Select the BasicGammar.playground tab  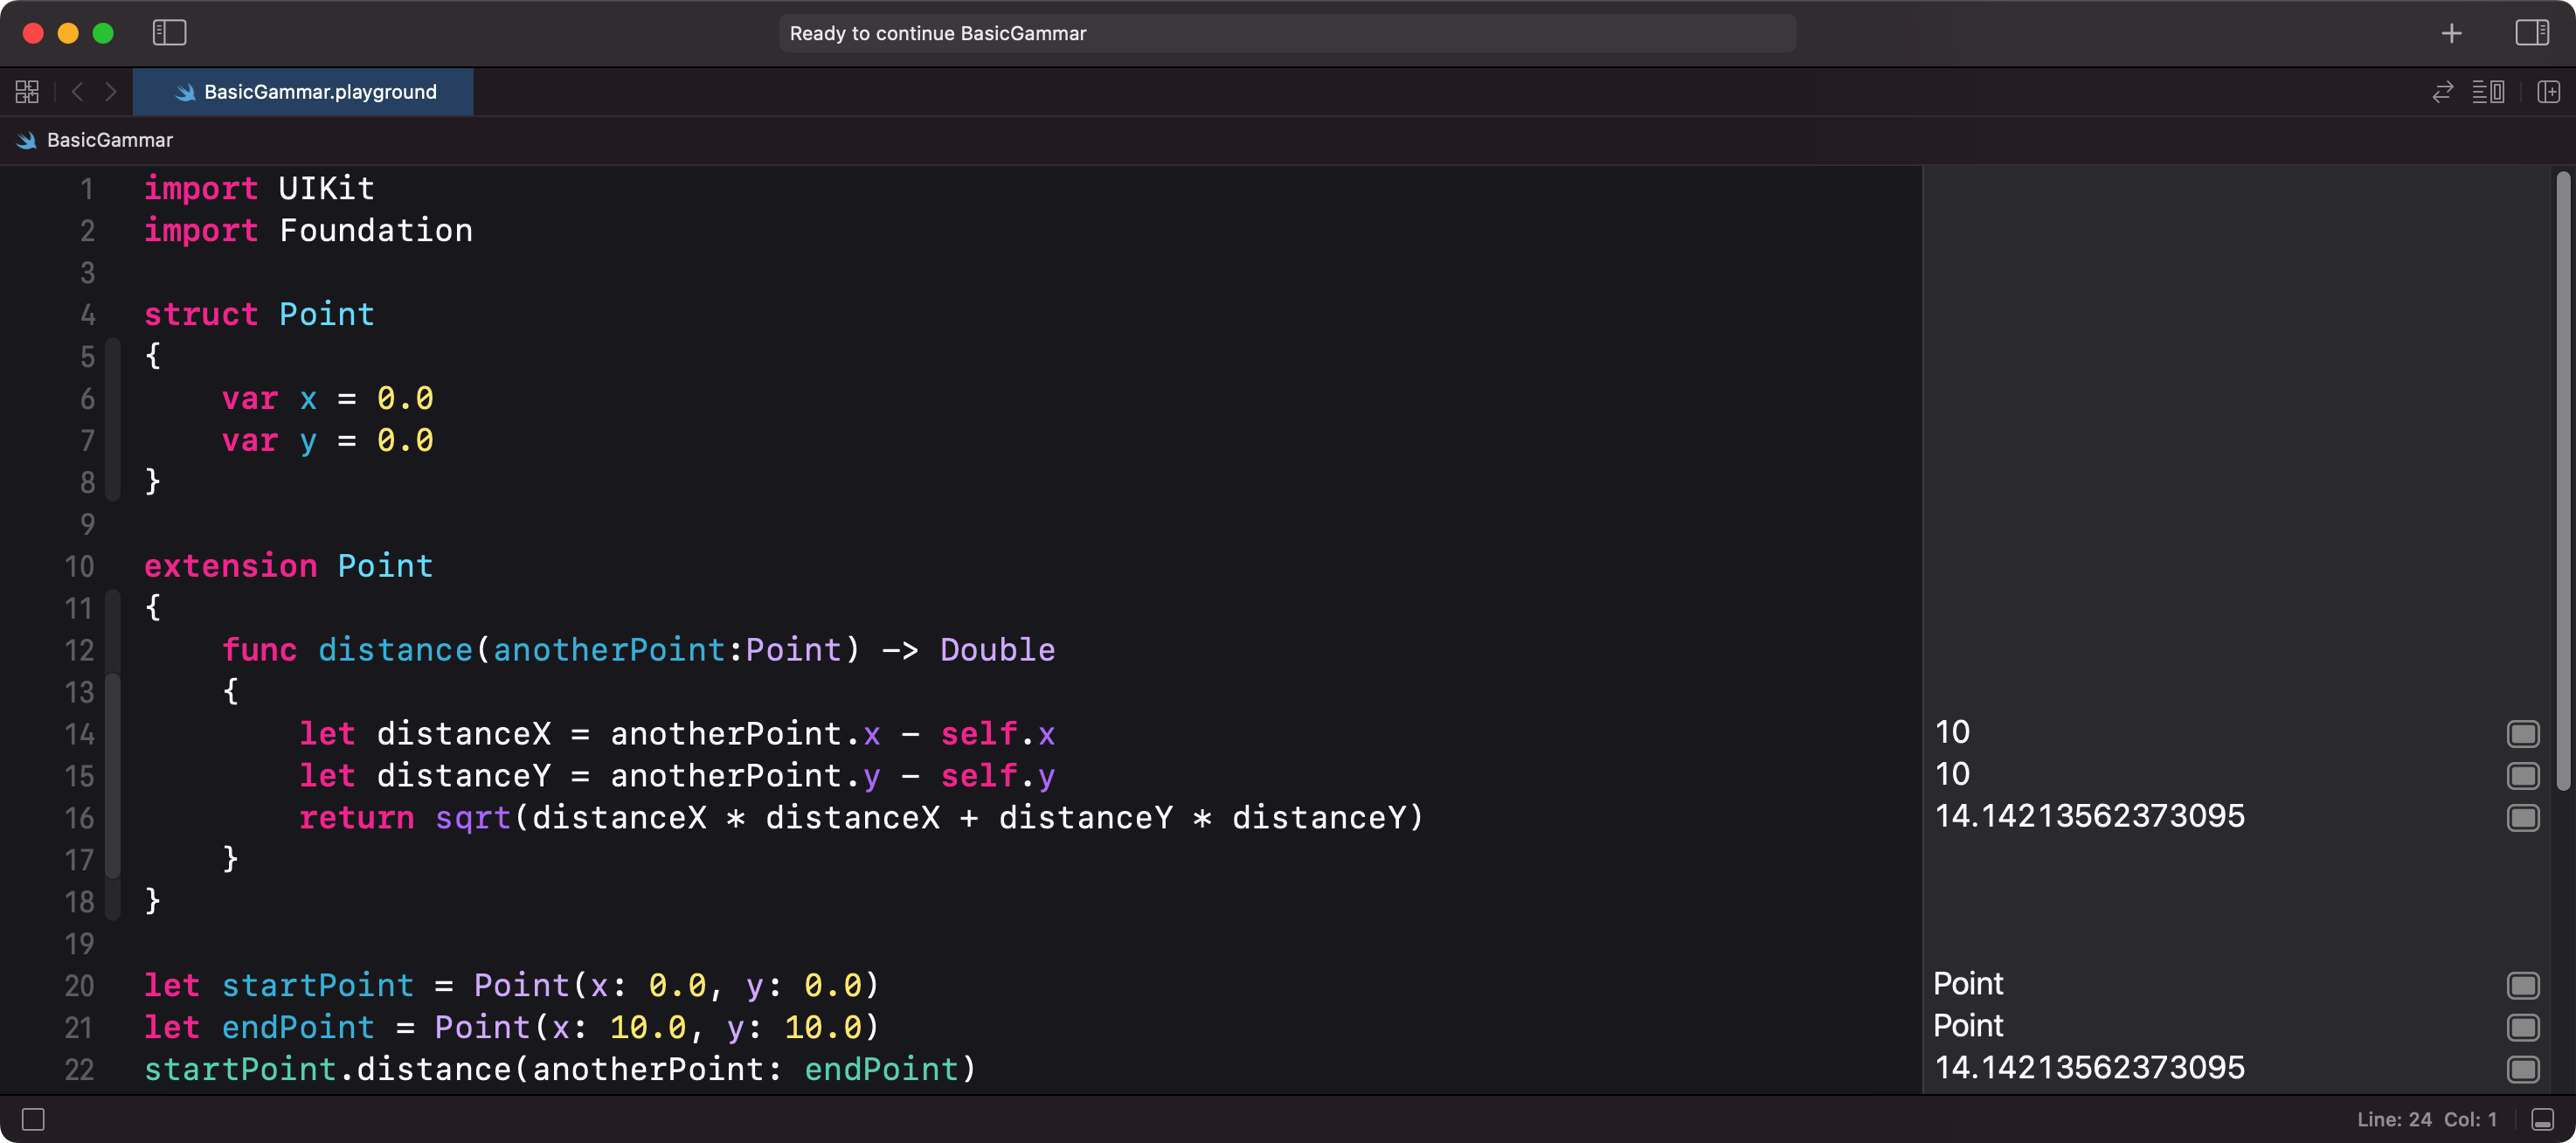303,92
